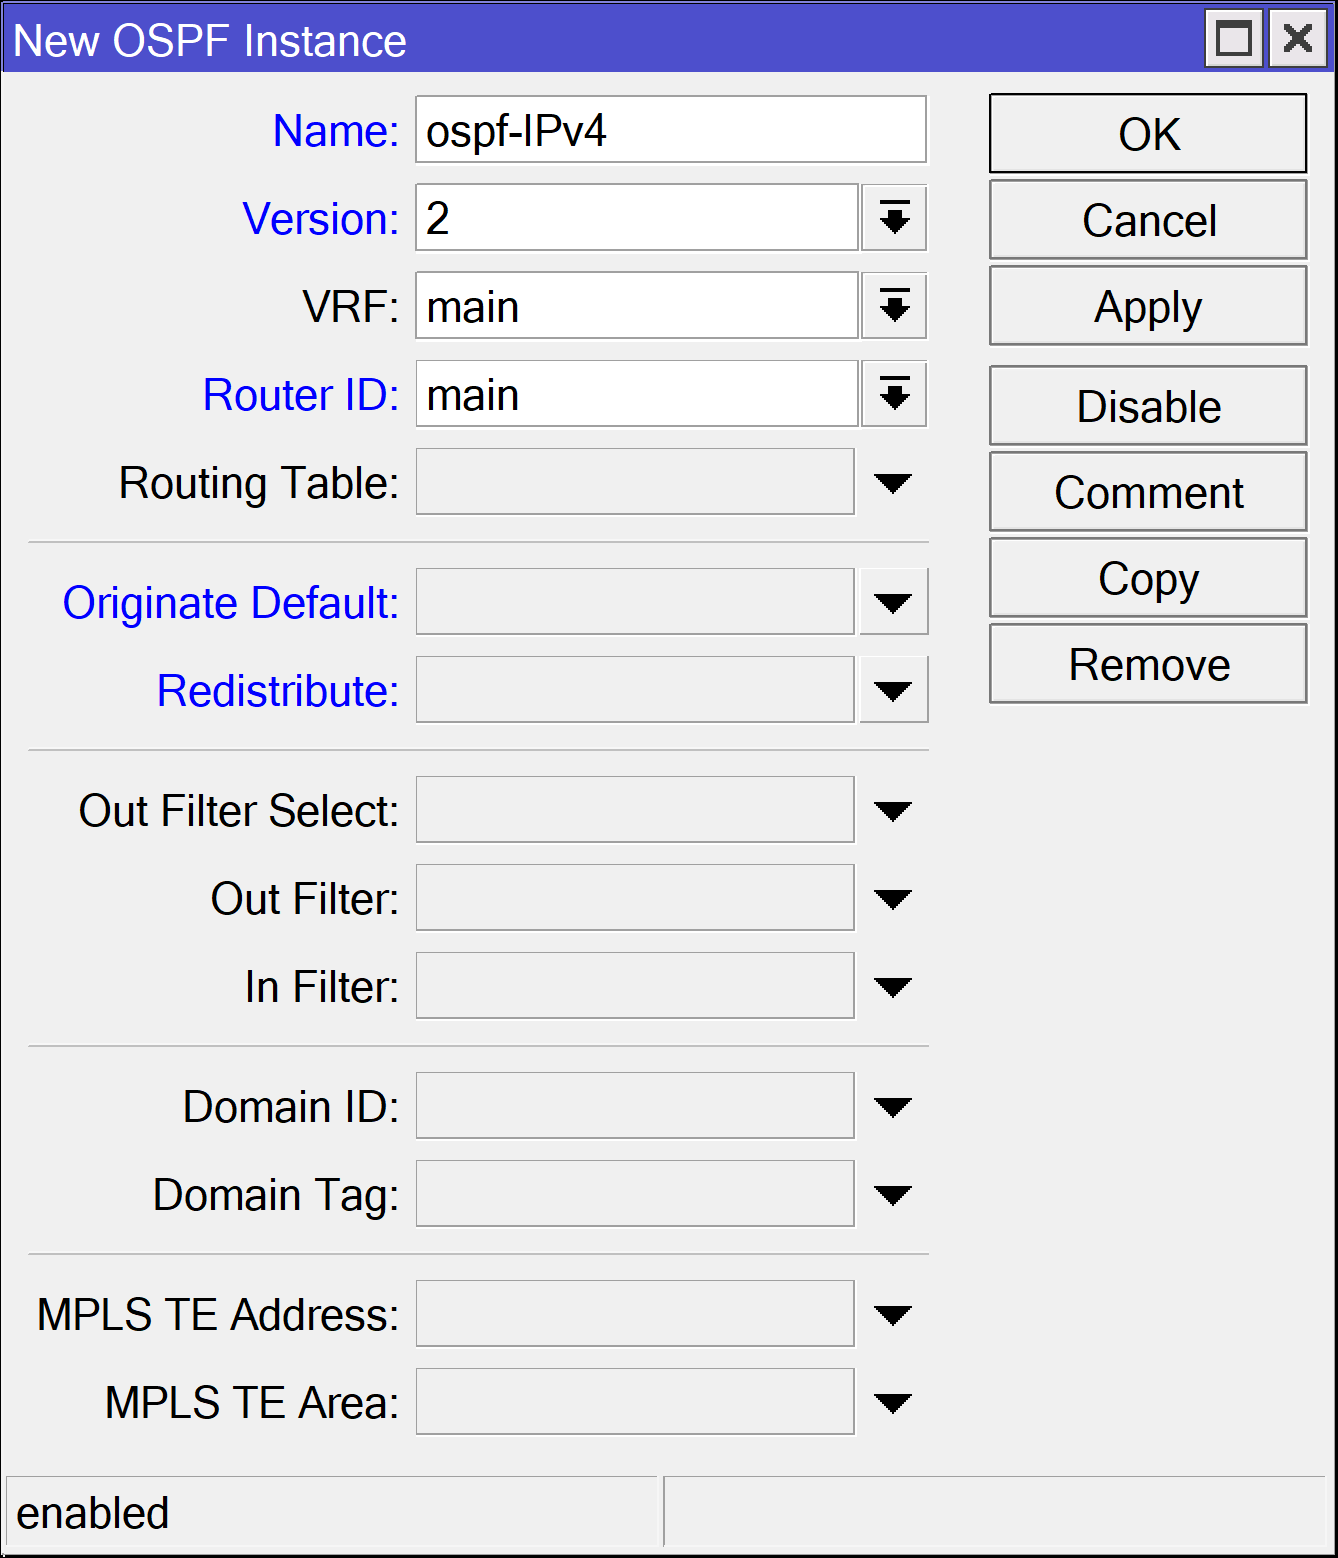
Task: Expand the MPLS TE Address dropdown
Action: [x=893, y=1314]
